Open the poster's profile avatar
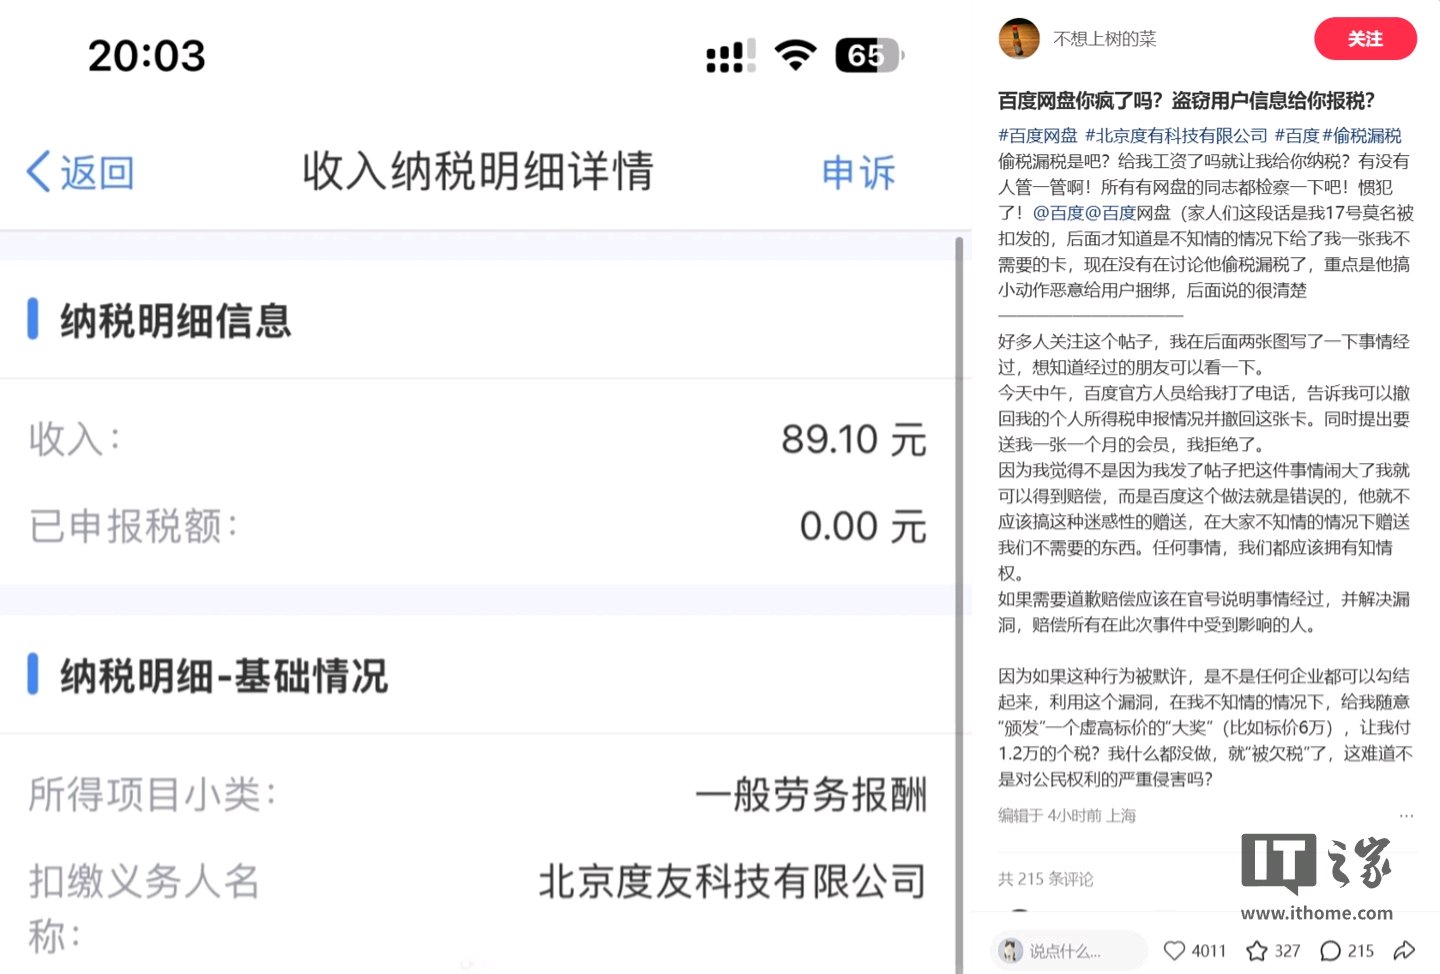Viewport: 1440px width, 974px height. [x=1019, y=39]
